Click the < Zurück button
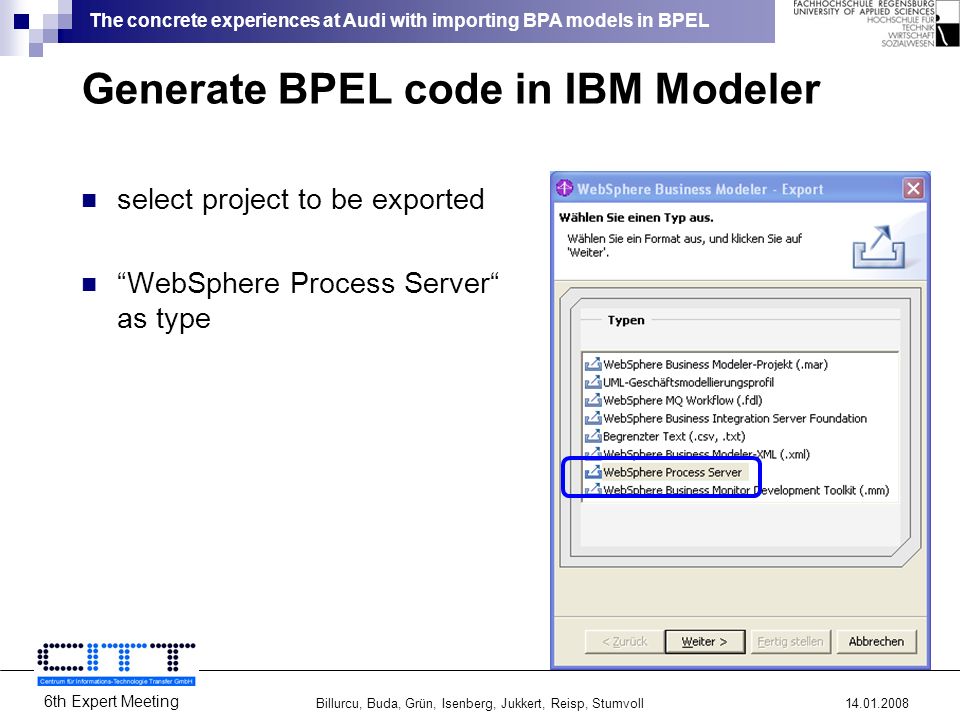960x720 pixels. (624, 641)
